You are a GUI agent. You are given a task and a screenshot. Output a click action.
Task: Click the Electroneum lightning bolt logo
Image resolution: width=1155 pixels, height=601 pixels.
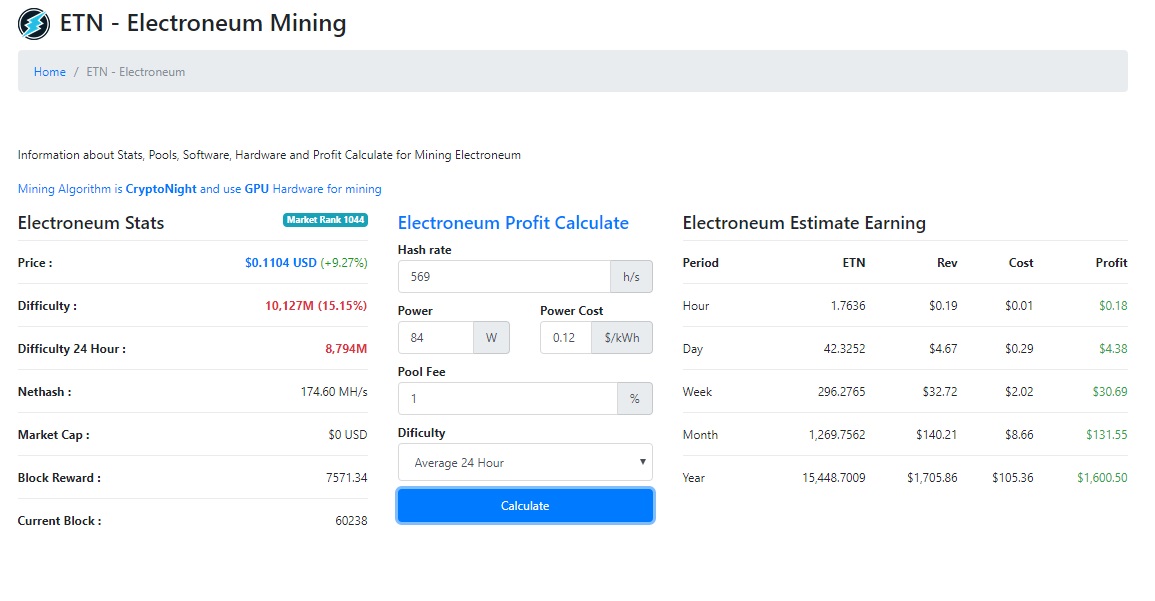point(34,23)
